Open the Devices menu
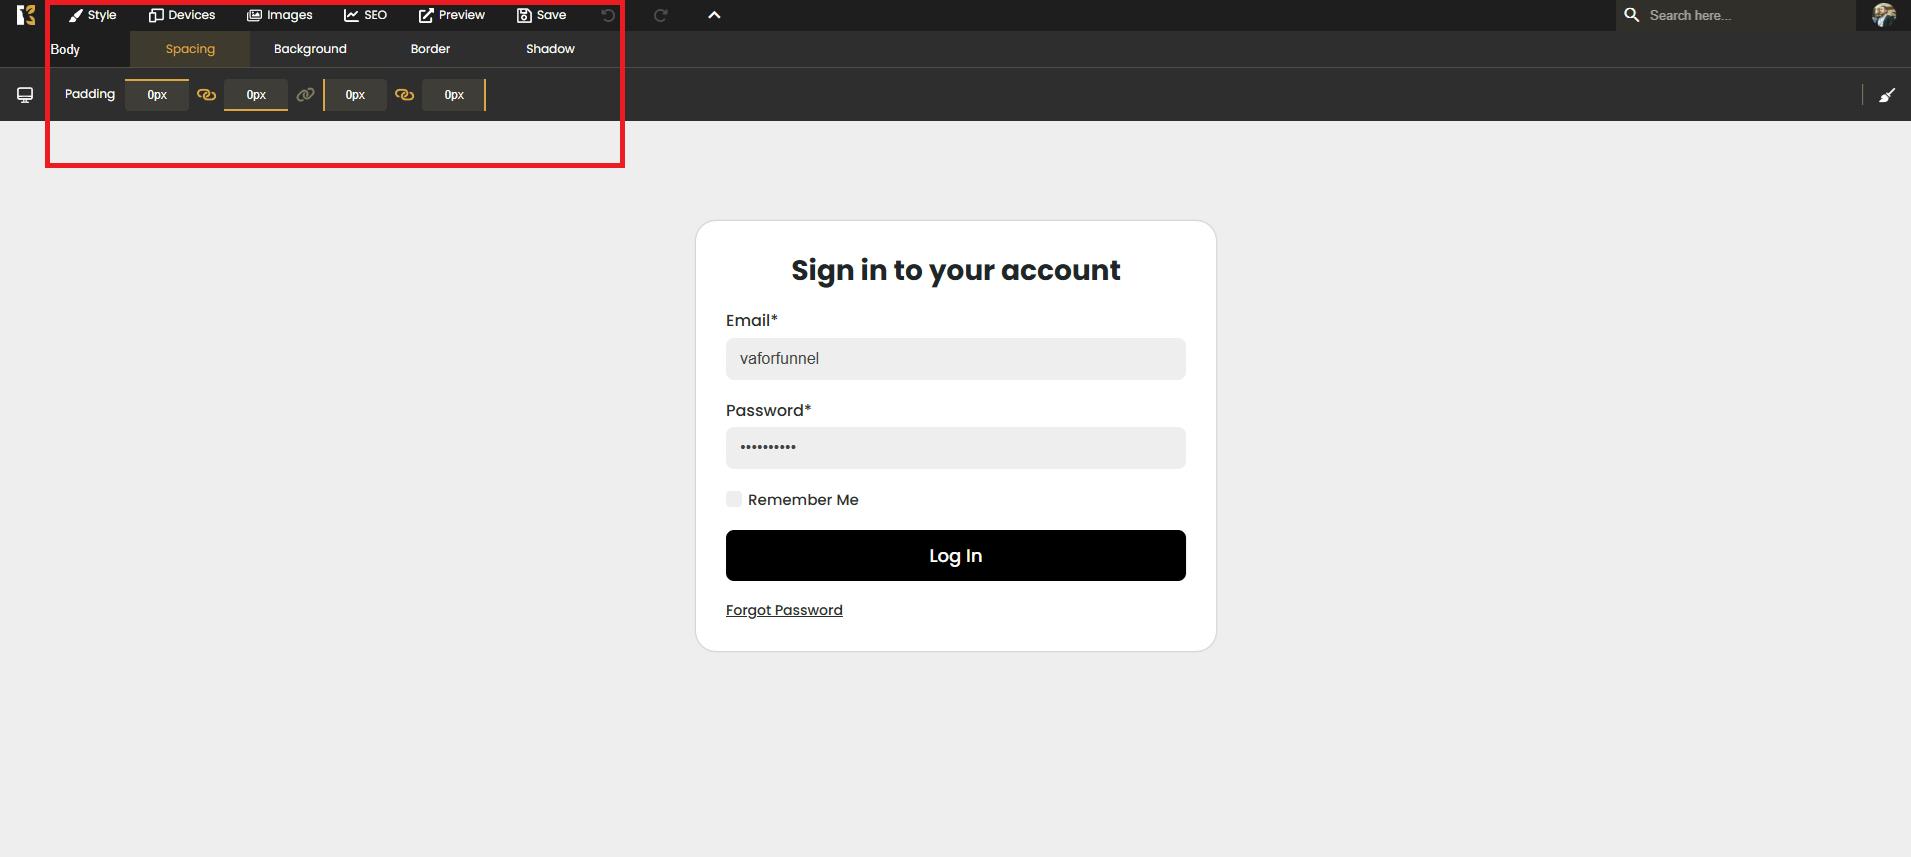The height and width of the screenshot is (857, 1911). [182, 15]
